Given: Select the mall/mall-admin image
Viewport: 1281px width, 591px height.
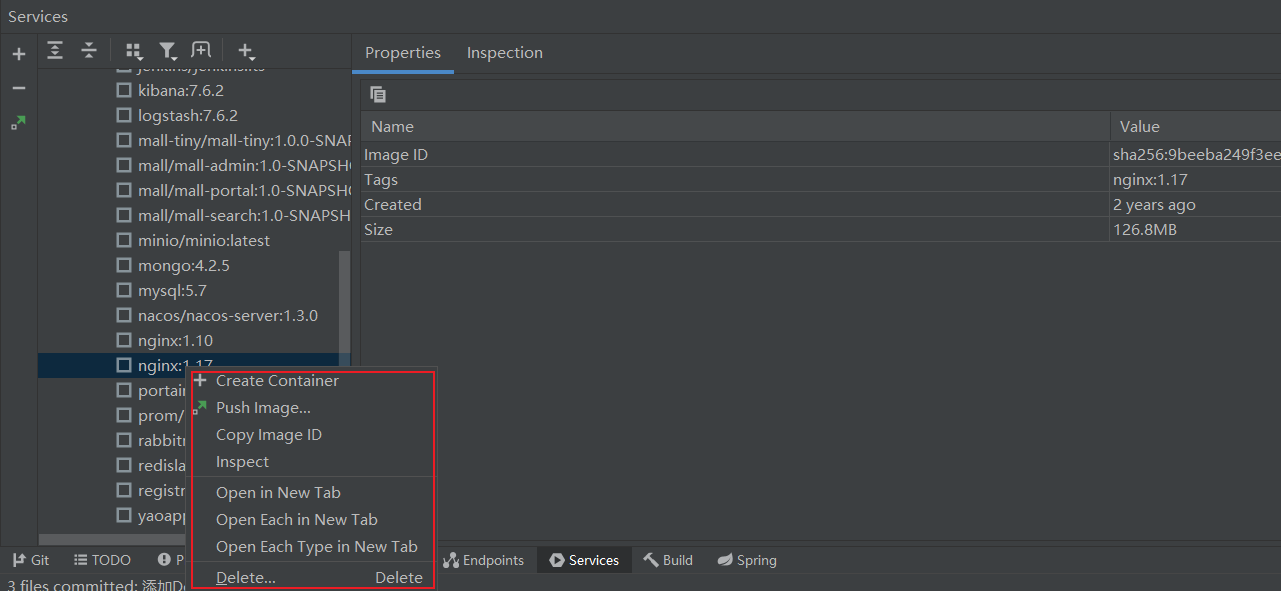Looking at the screenshot, I should [x=245, y=165].
